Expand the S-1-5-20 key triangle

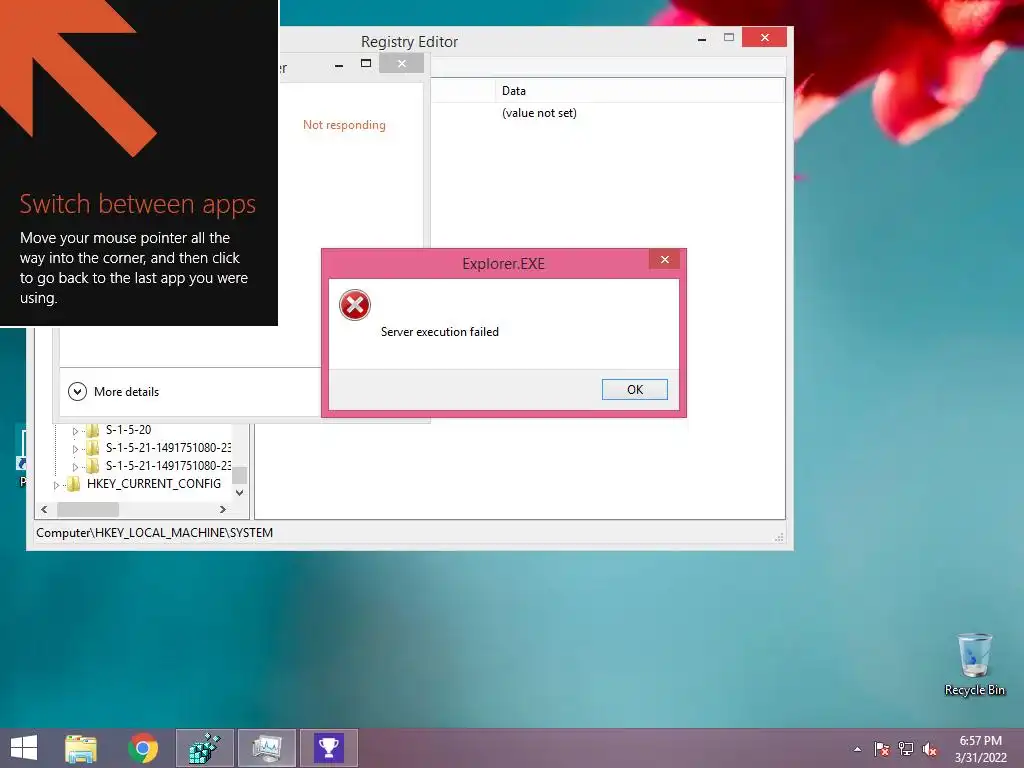click(75, 431)
